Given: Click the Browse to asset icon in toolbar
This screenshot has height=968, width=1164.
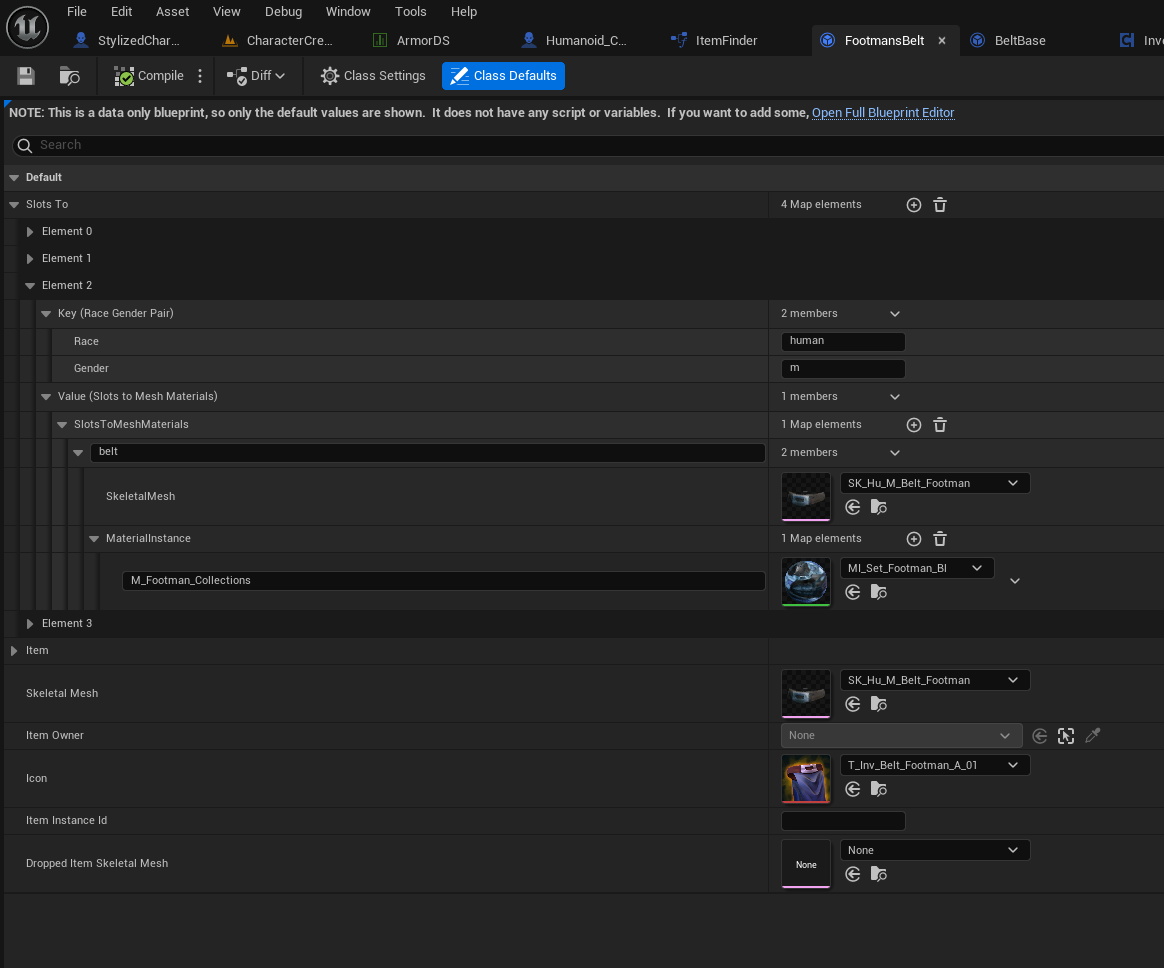Looking at the screenshot, I should click(69, 76).
